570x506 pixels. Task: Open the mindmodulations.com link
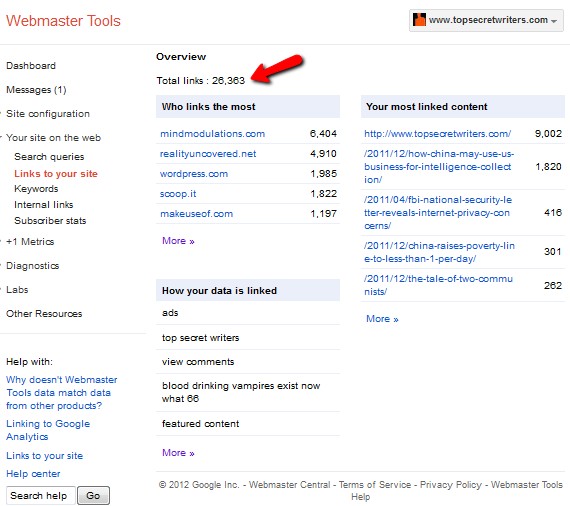click(x=212, y=134)
